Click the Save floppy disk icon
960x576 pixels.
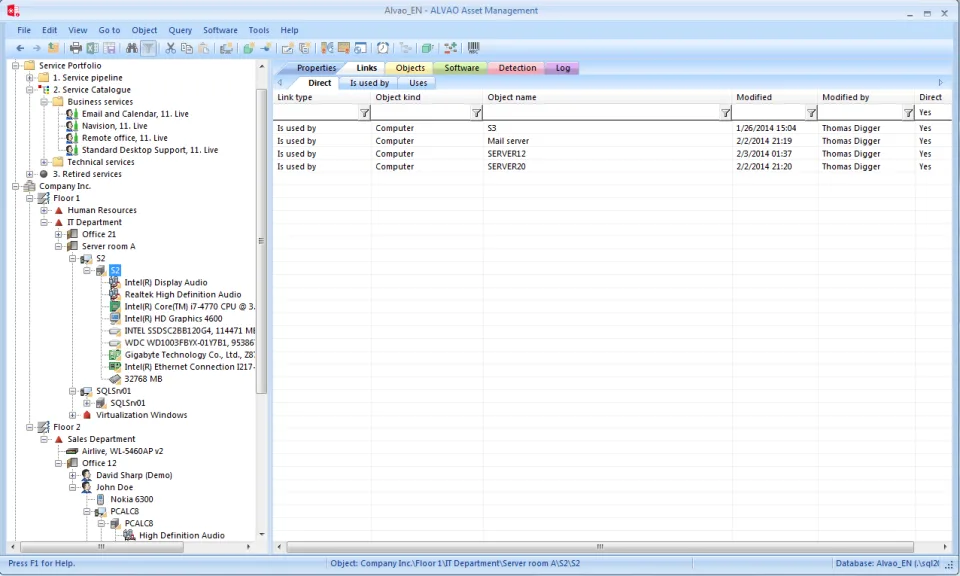coord(110,48)
